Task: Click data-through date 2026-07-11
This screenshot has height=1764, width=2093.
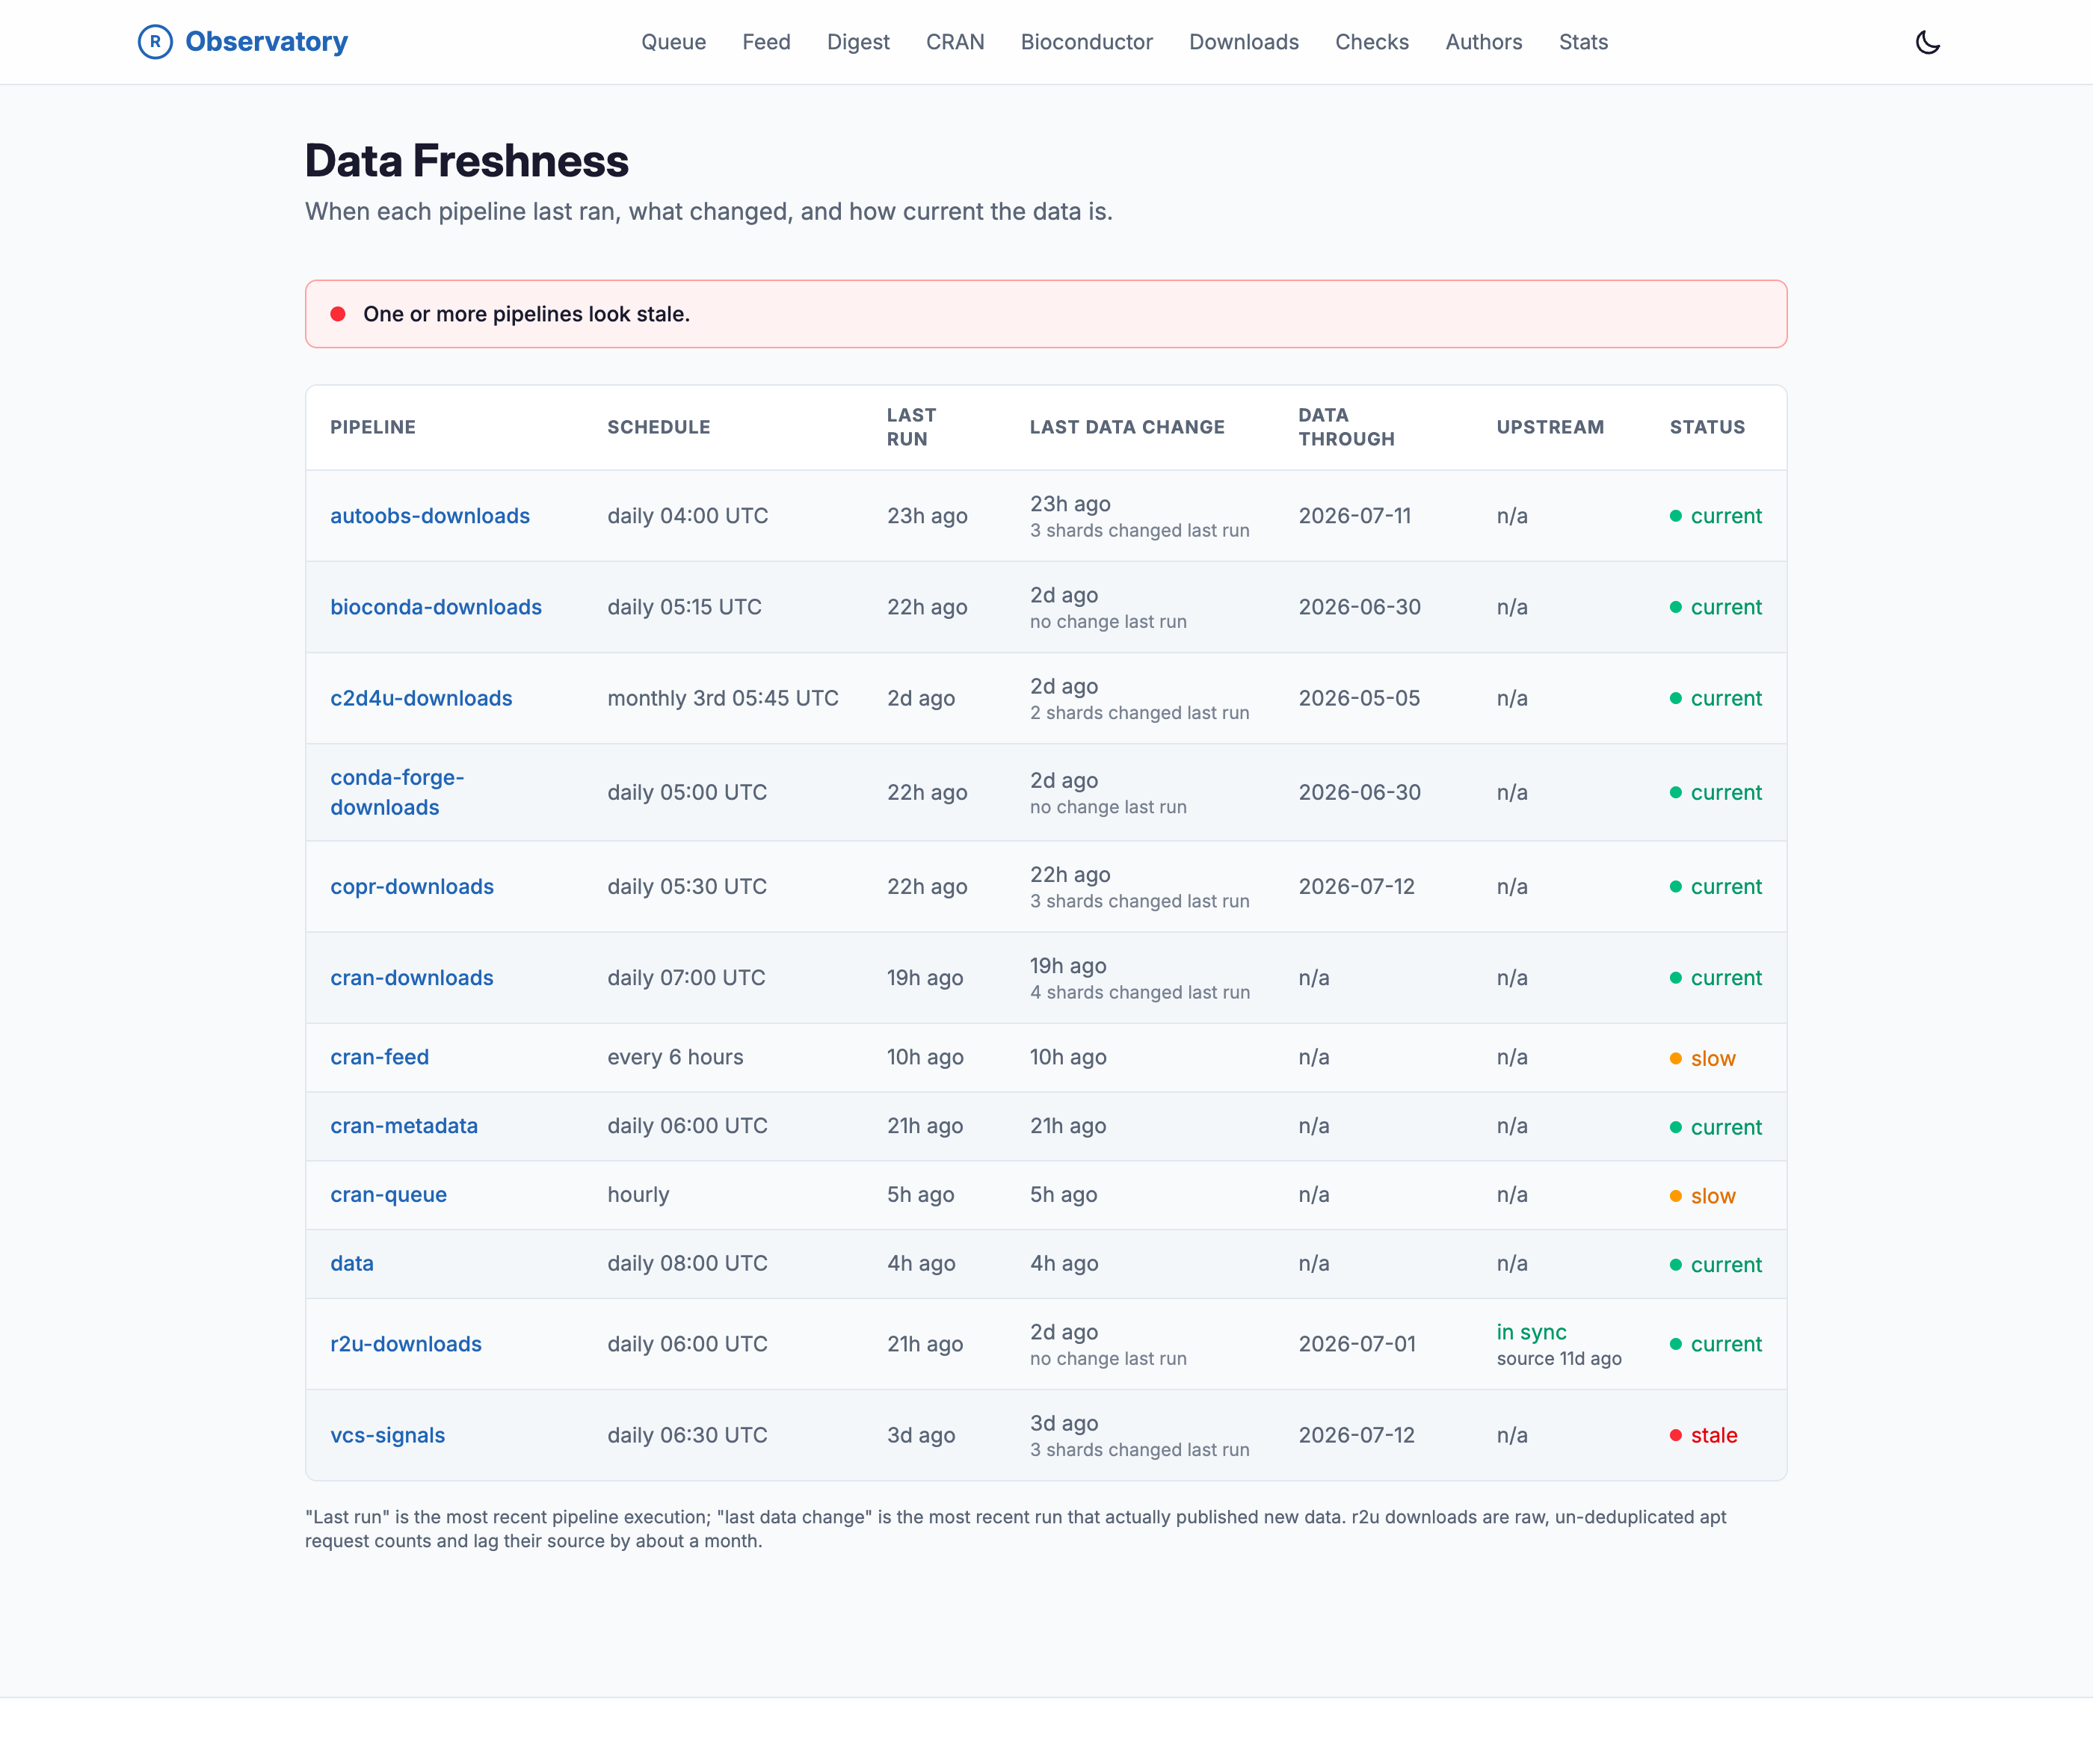Action: [1355, 516]
